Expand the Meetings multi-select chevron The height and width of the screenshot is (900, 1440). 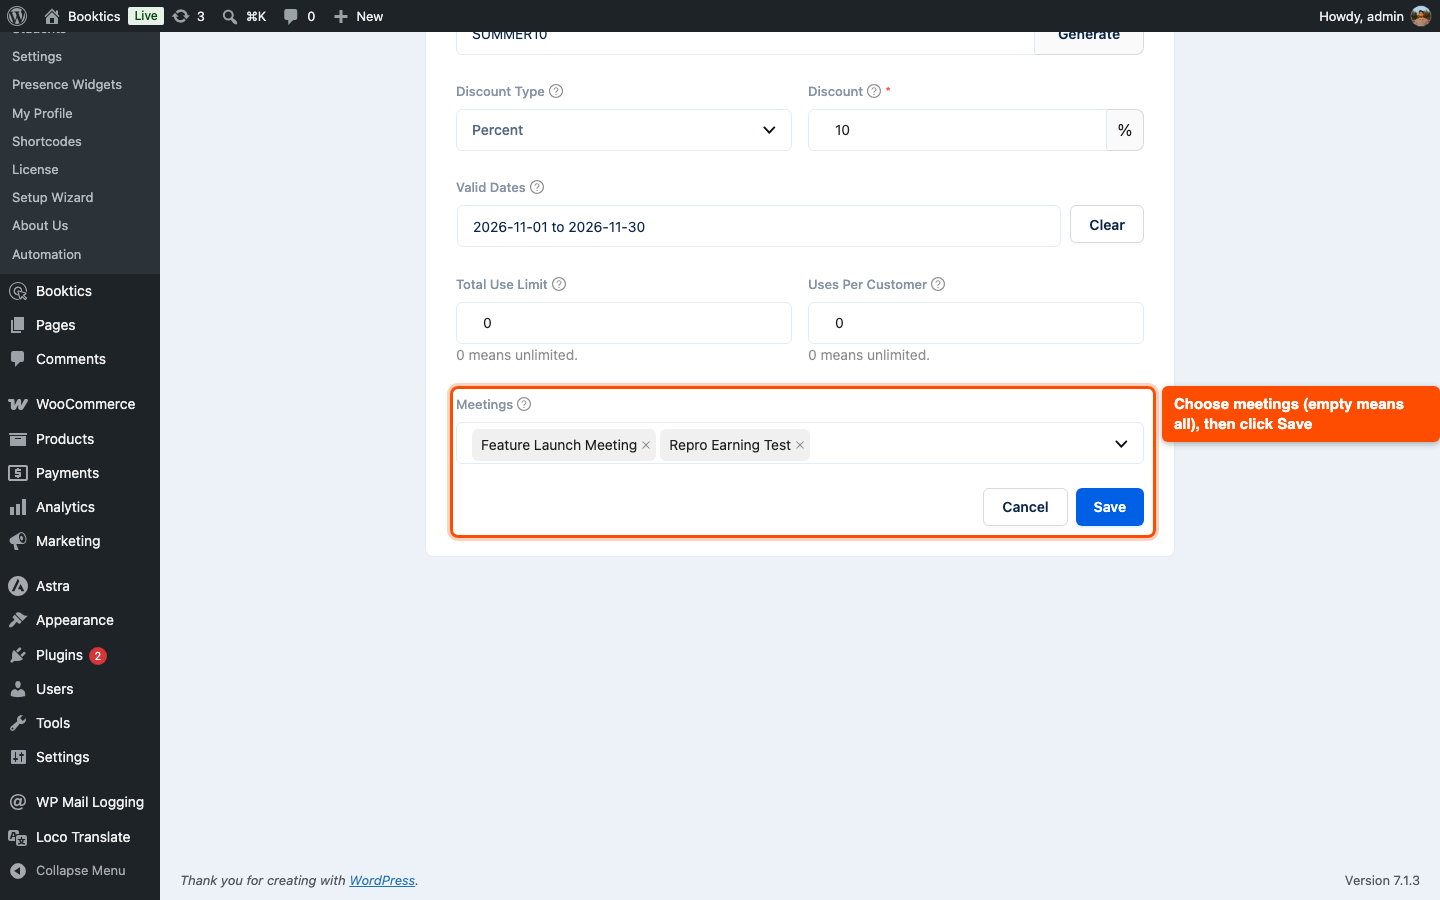coord(1121,444)
